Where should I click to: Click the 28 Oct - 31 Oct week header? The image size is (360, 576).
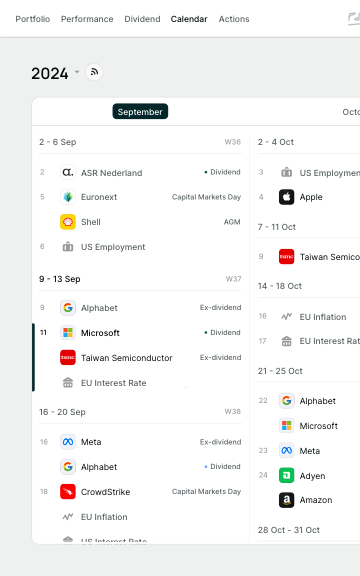289,530
